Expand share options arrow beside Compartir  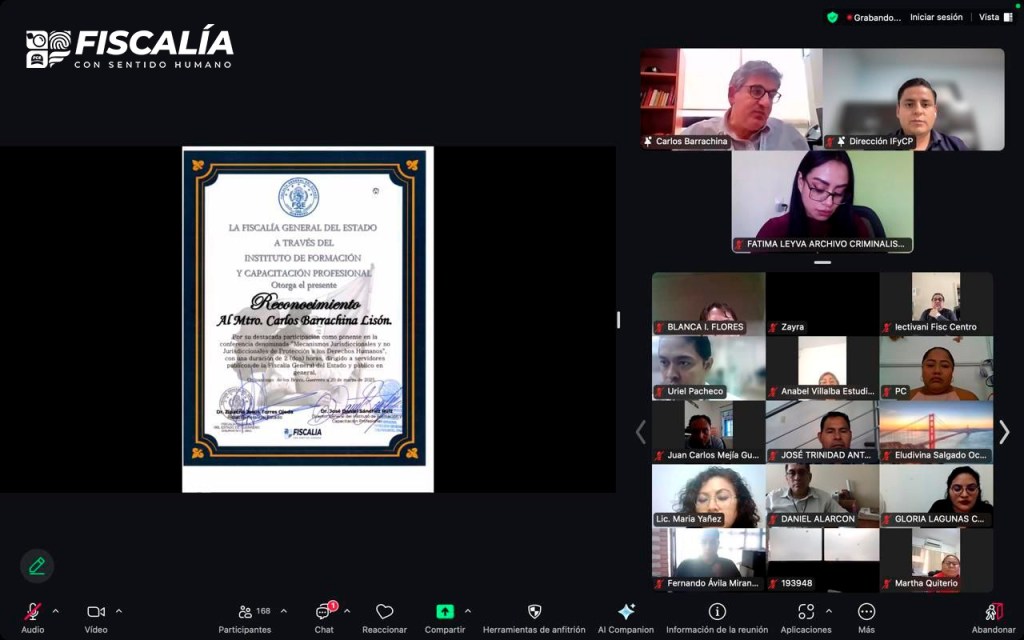pos(468,611)
